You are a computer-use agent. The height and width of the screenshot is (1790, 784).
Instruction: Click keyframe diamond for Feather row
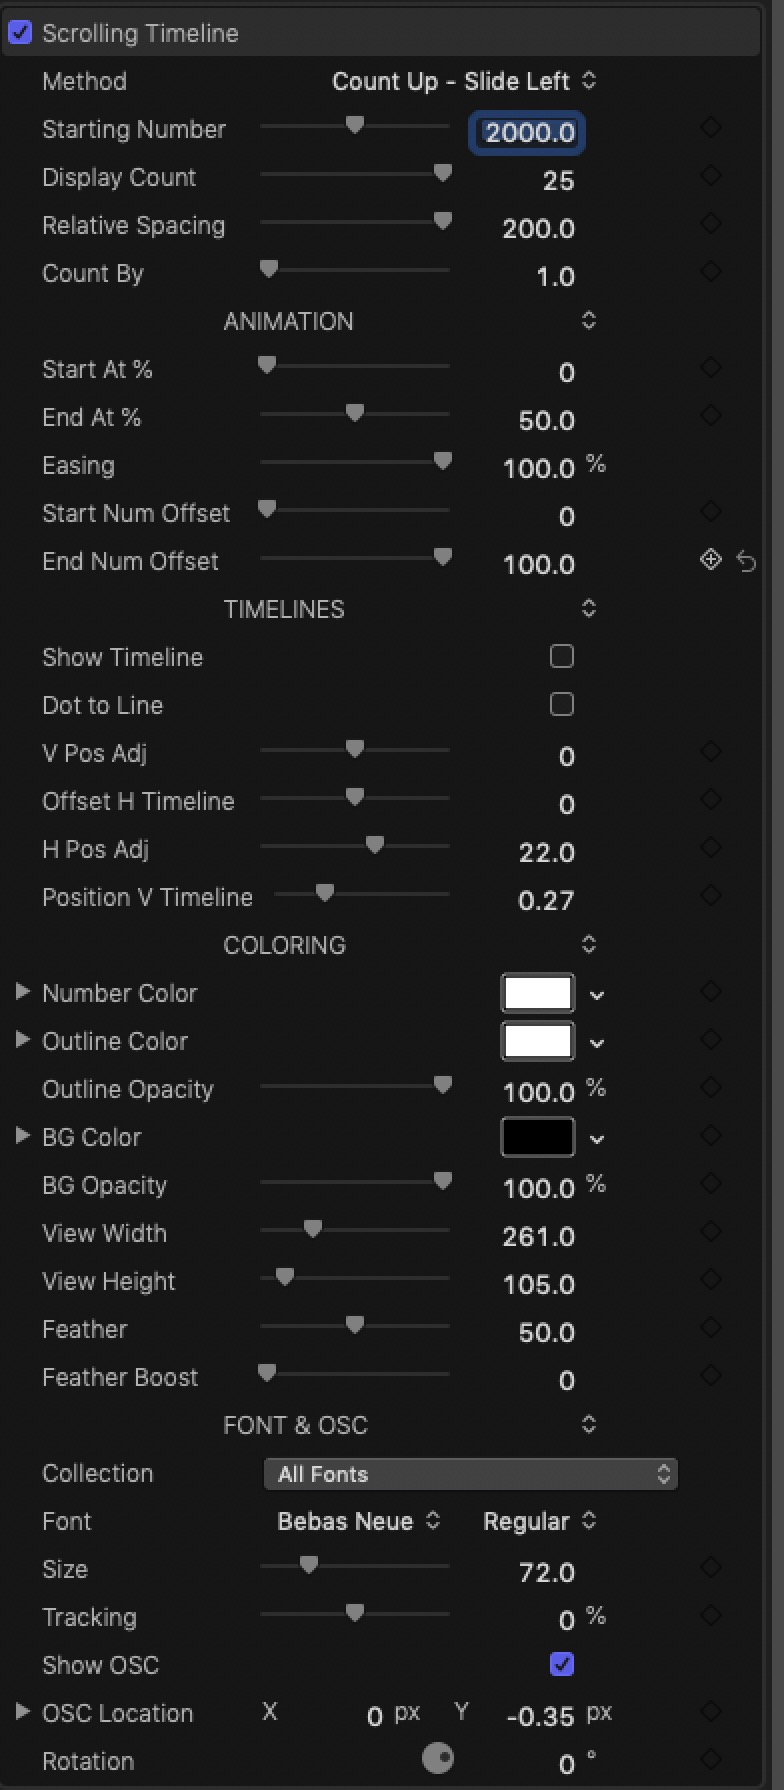click(711, 1328)
